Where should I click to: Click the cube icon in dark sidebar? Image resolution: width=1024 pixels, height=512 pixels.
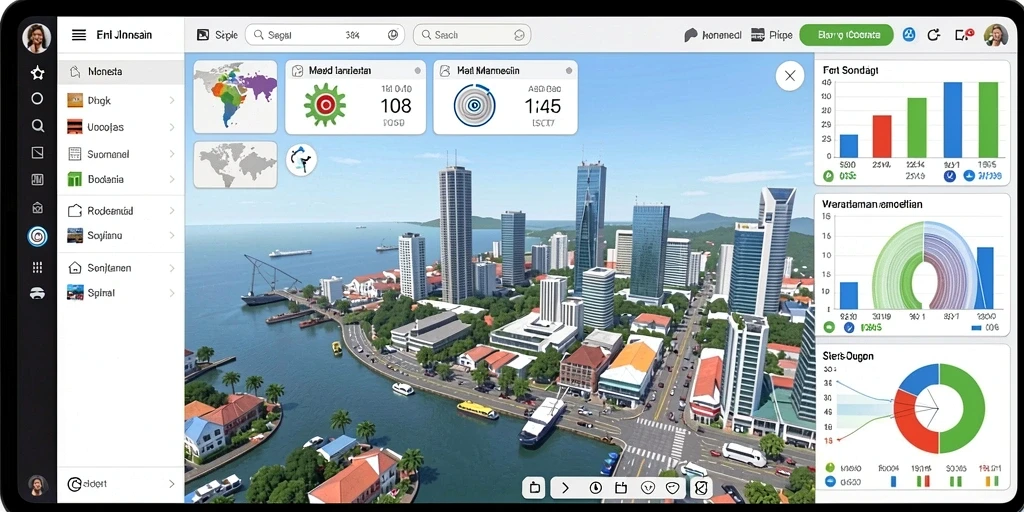click(37, 208)
